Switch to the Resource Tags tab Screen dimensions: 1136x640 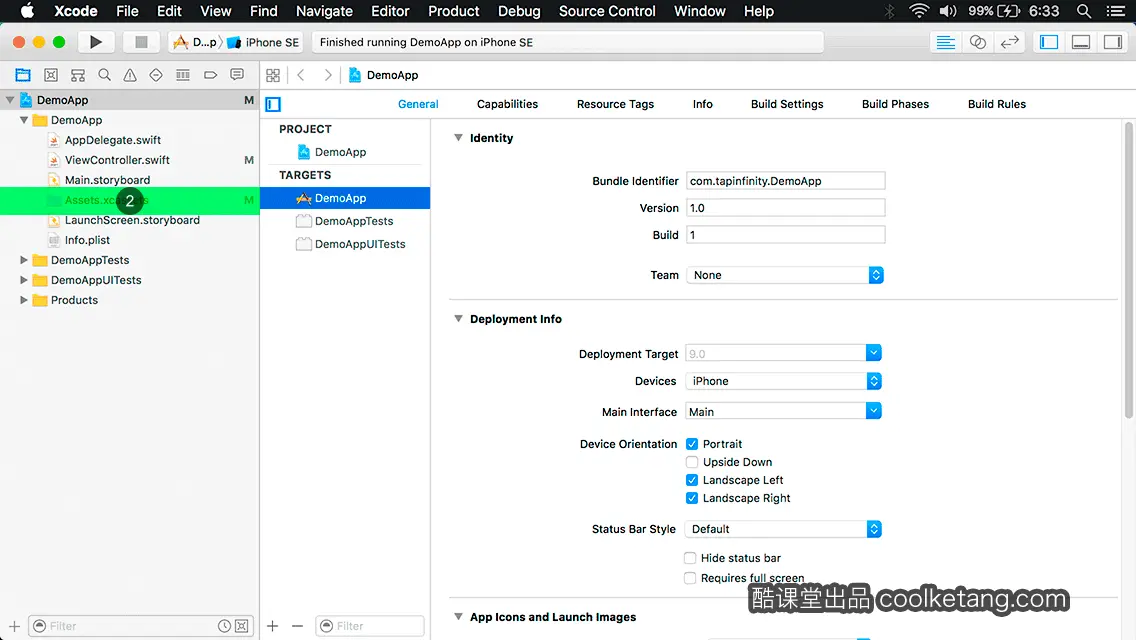[x=615, y=104]
